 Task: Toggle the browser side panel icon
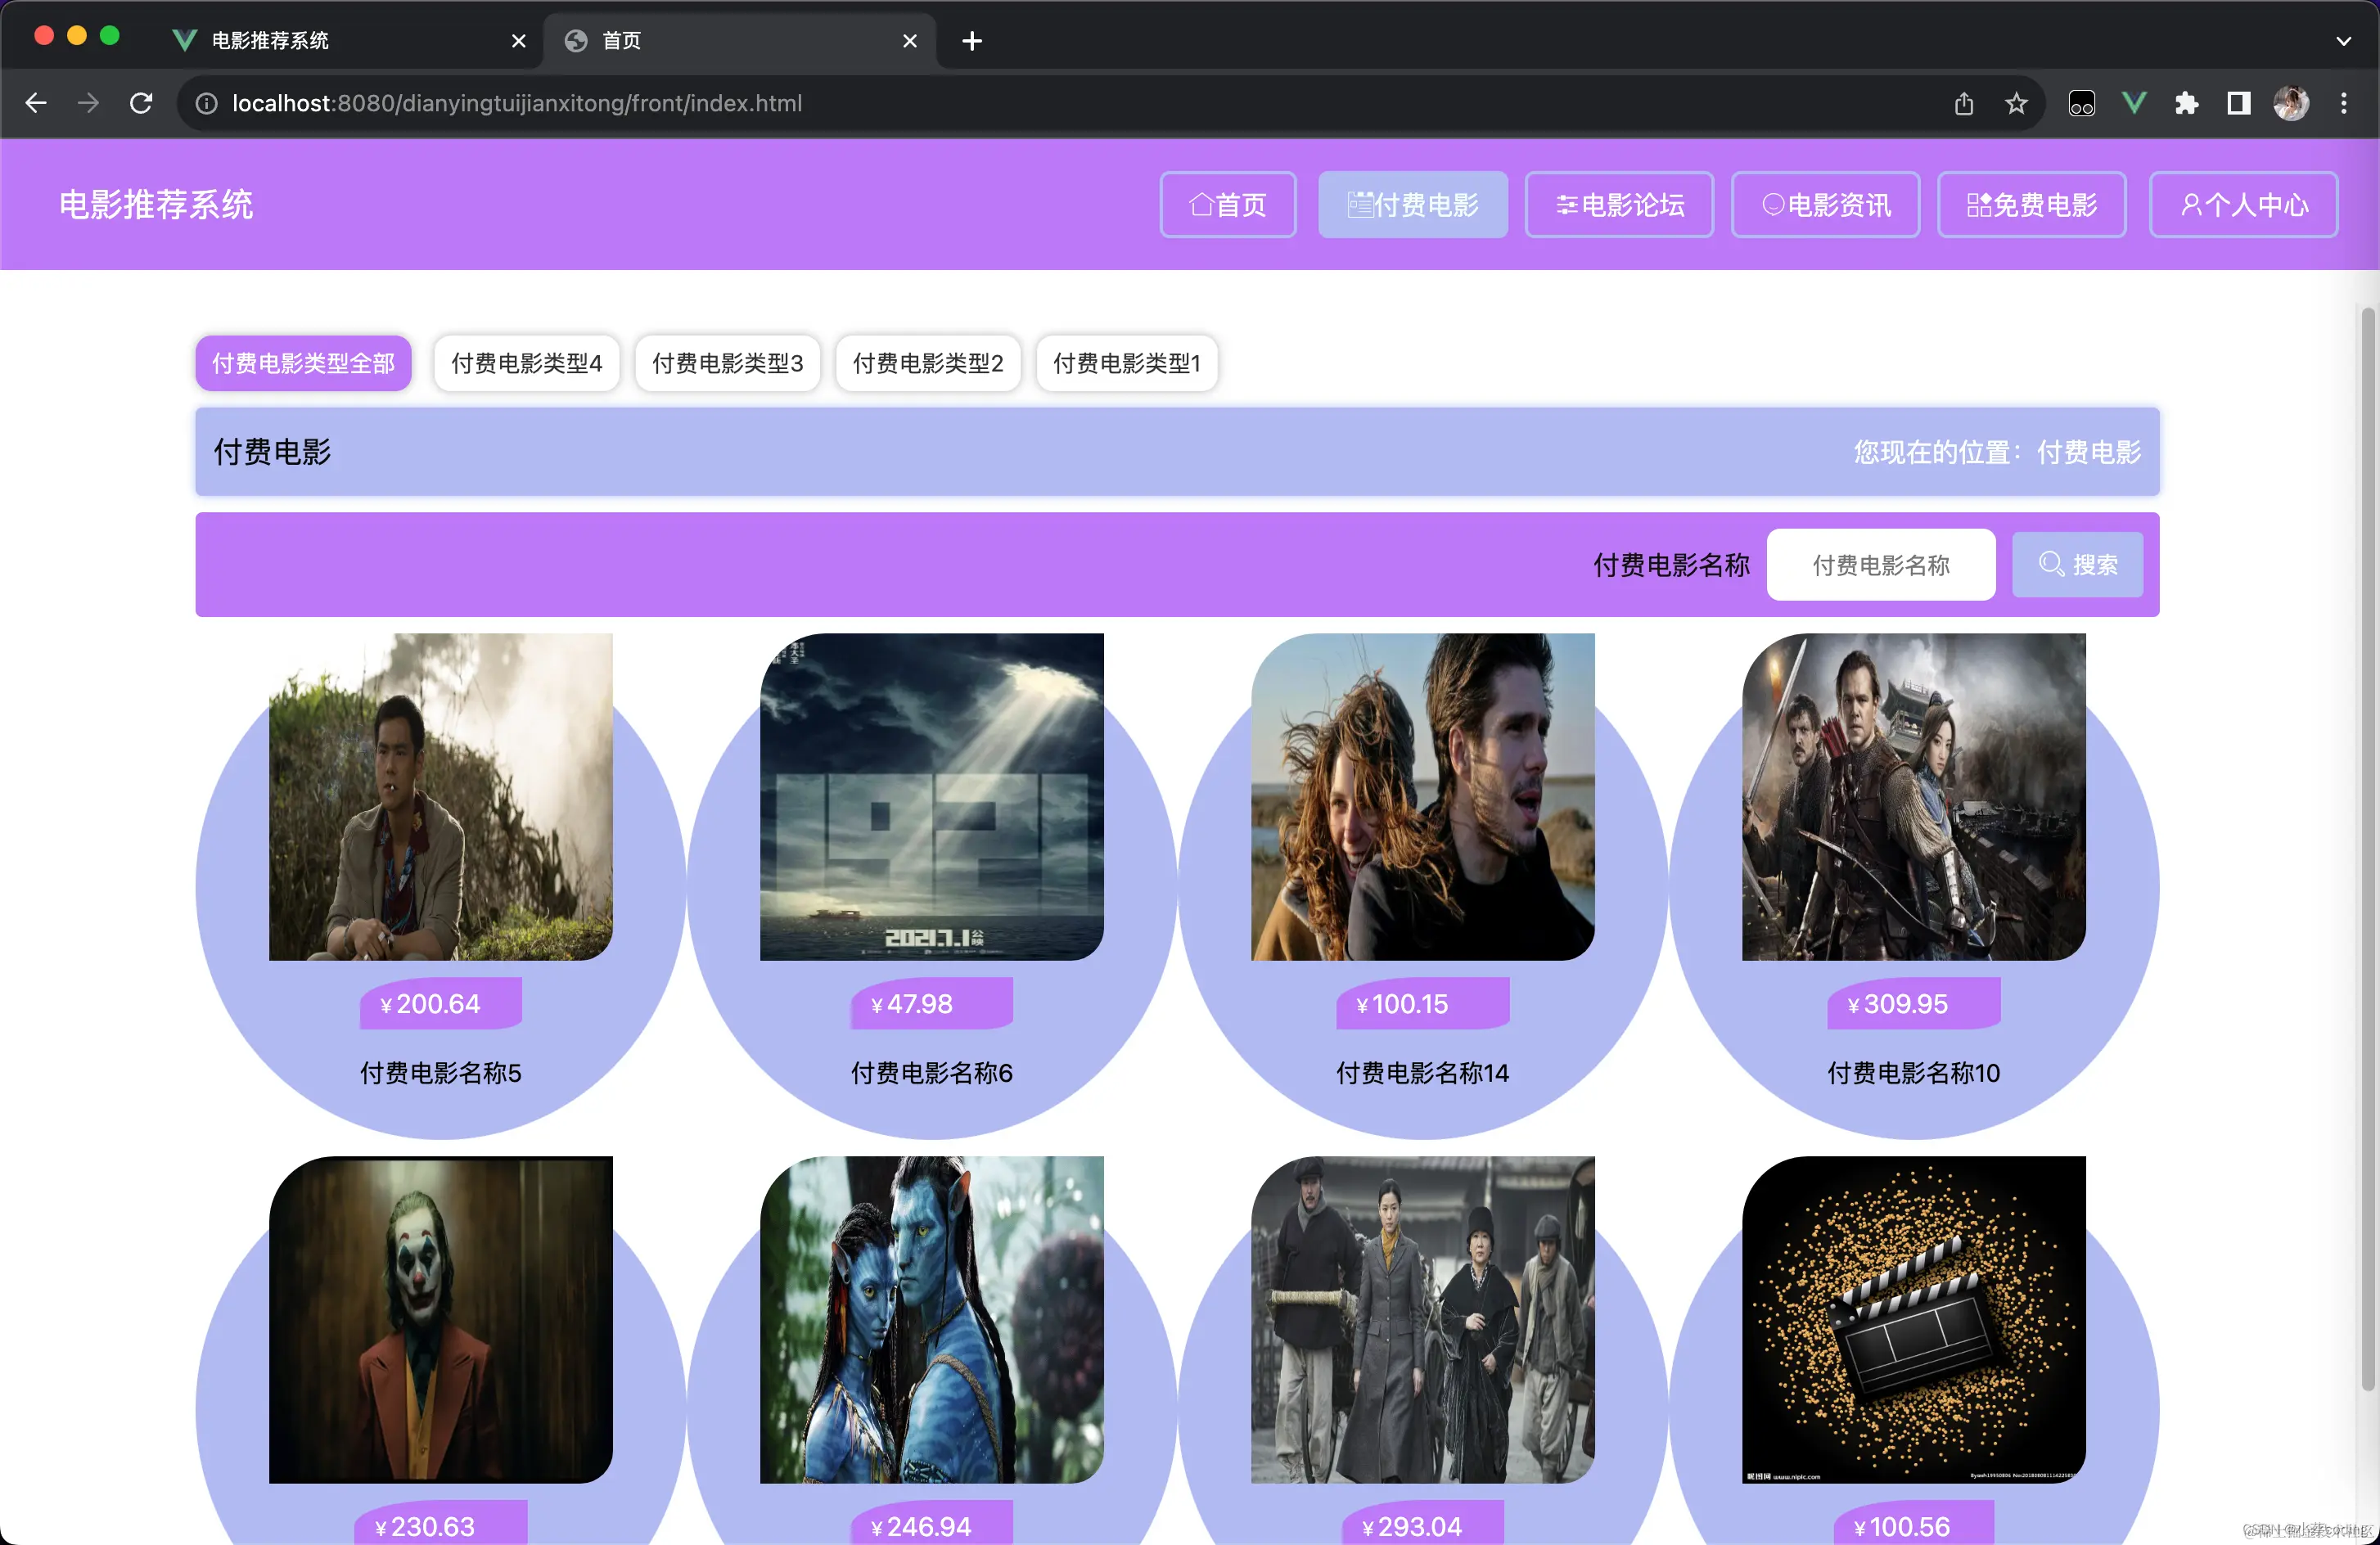click(2238, 103)
